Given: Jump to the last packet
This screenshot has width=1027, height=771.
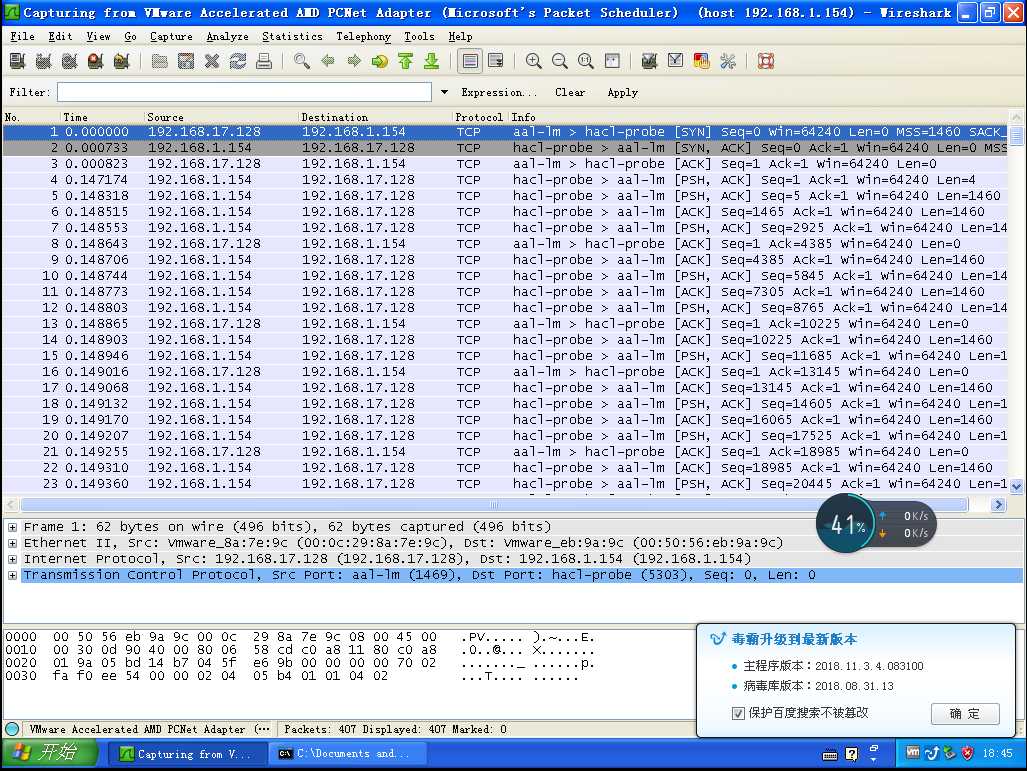Looking at the screenshot, I should (x=432, y=62).
